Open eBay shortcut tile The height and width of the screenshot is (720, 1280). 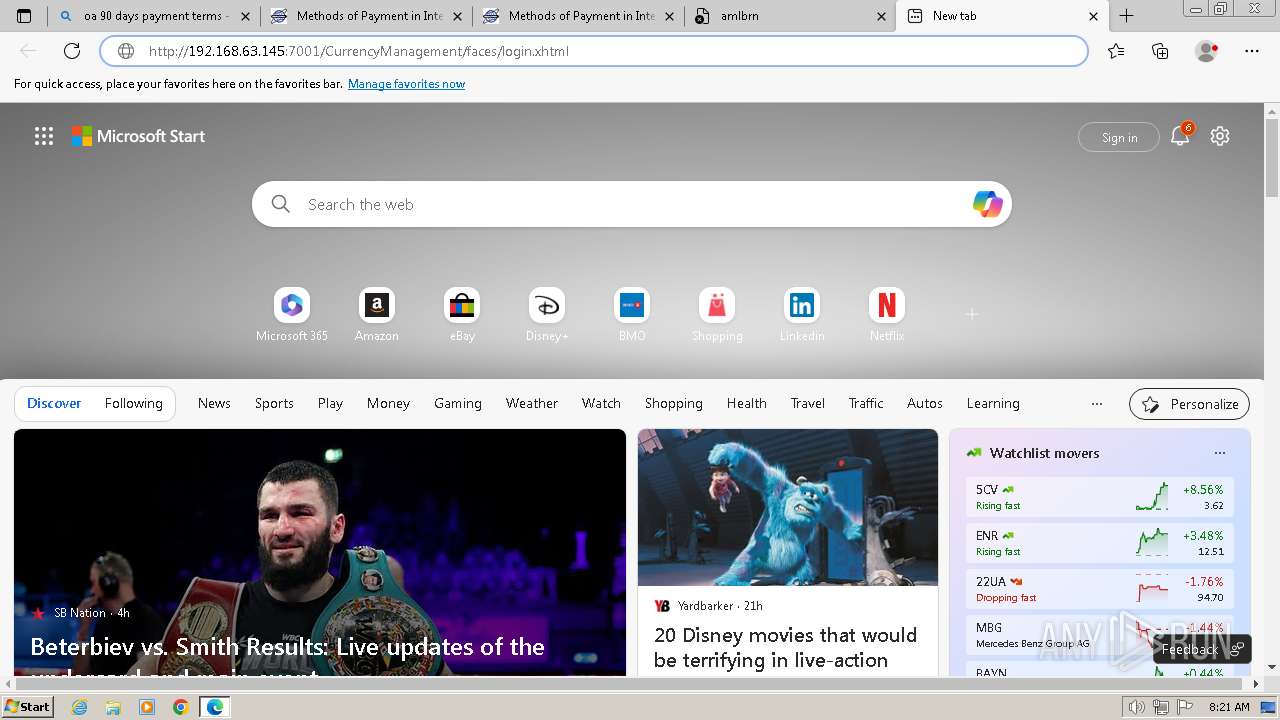point(462,315)
